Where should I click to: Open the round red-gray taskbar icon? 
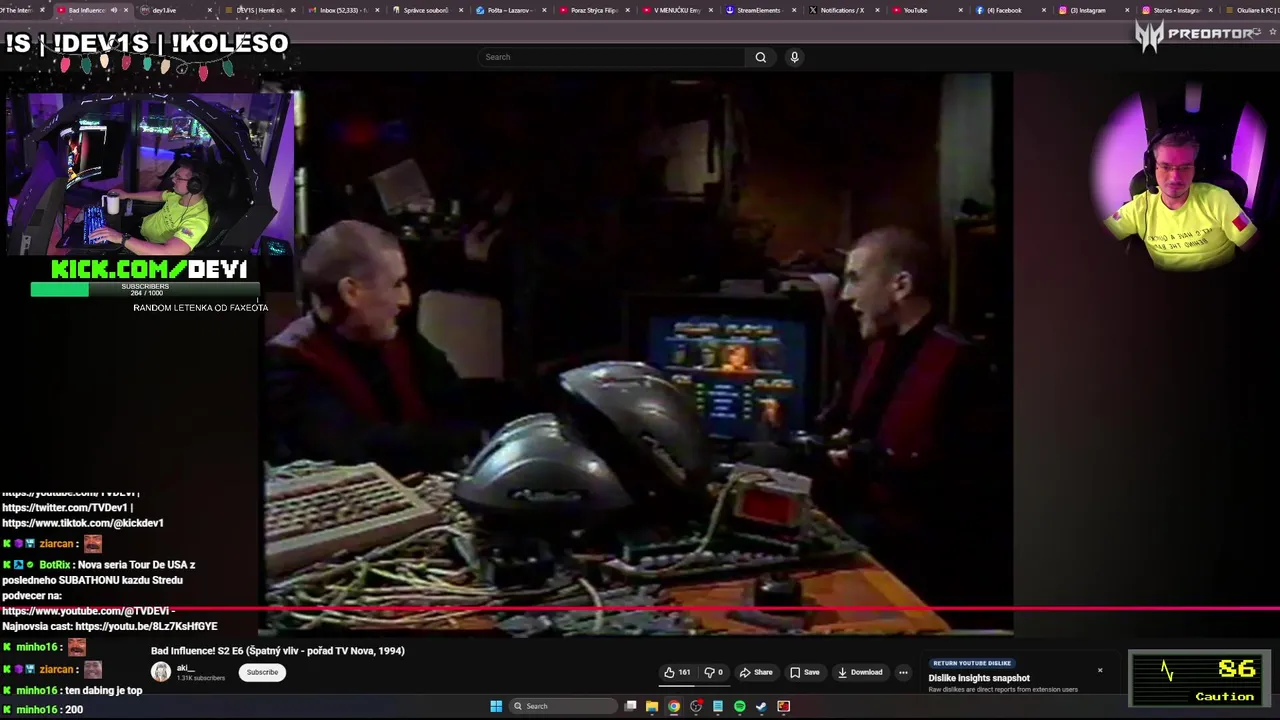(696, 706)
